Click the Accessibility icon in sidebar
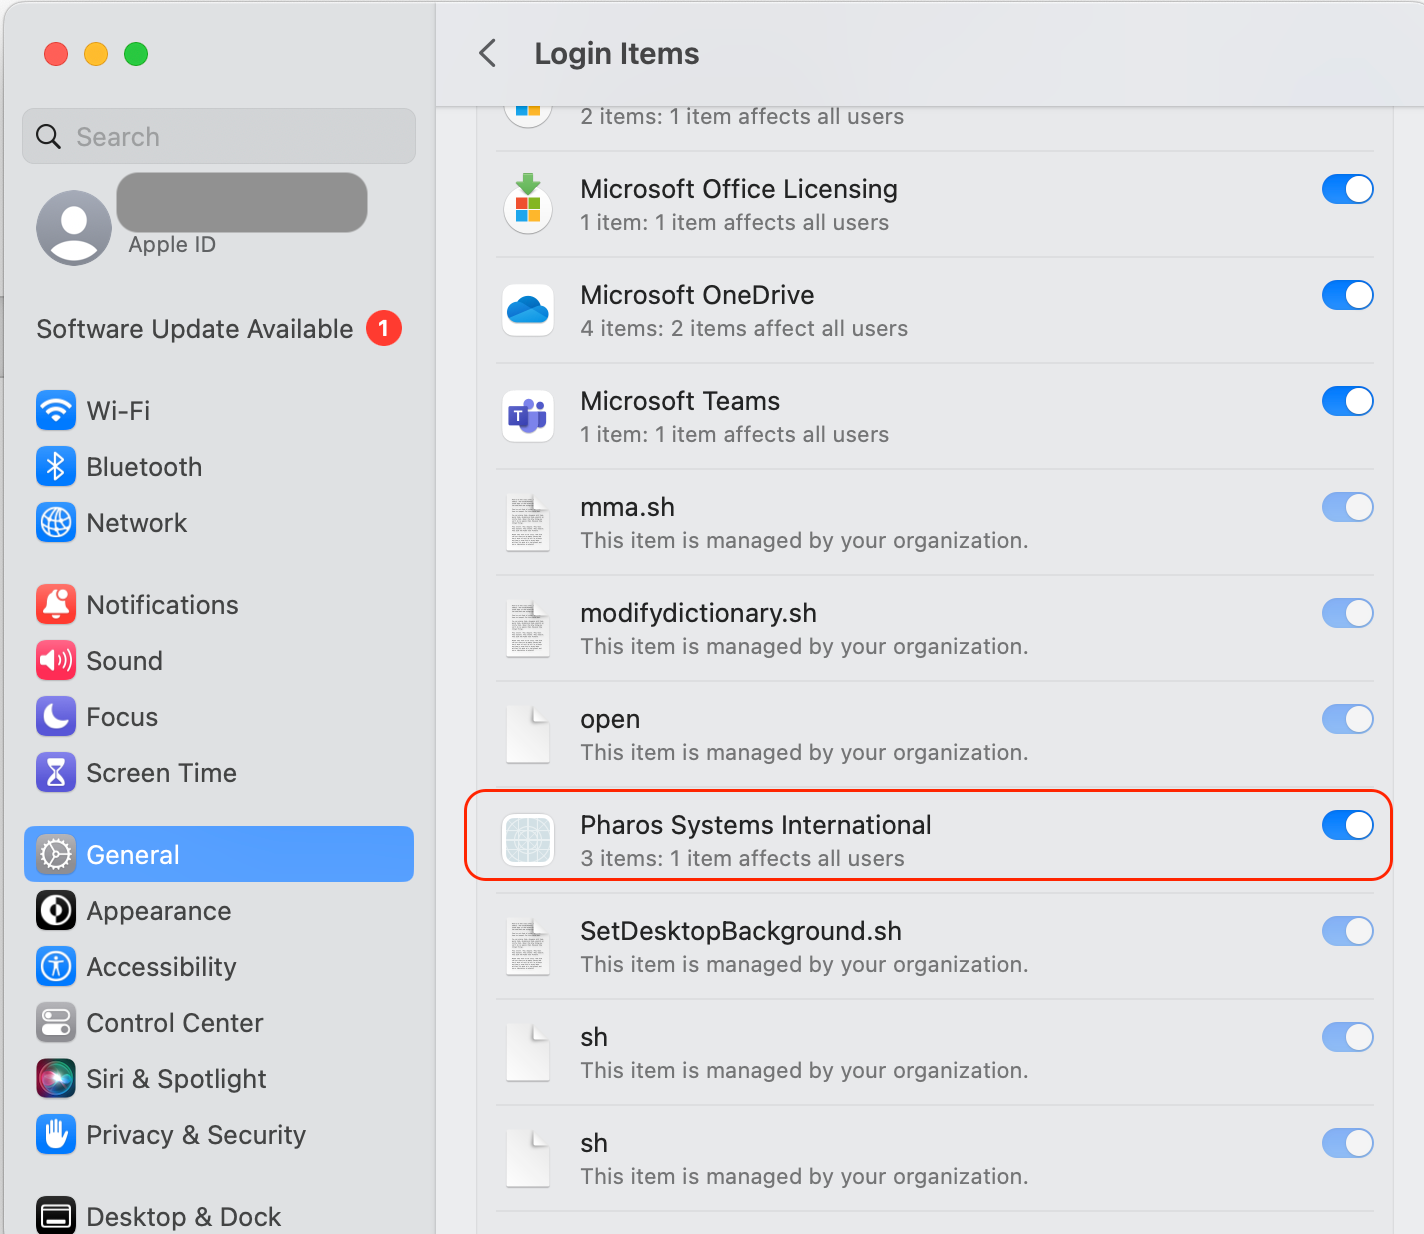Screen dimensions: 1424x1234 coord(56,966)
